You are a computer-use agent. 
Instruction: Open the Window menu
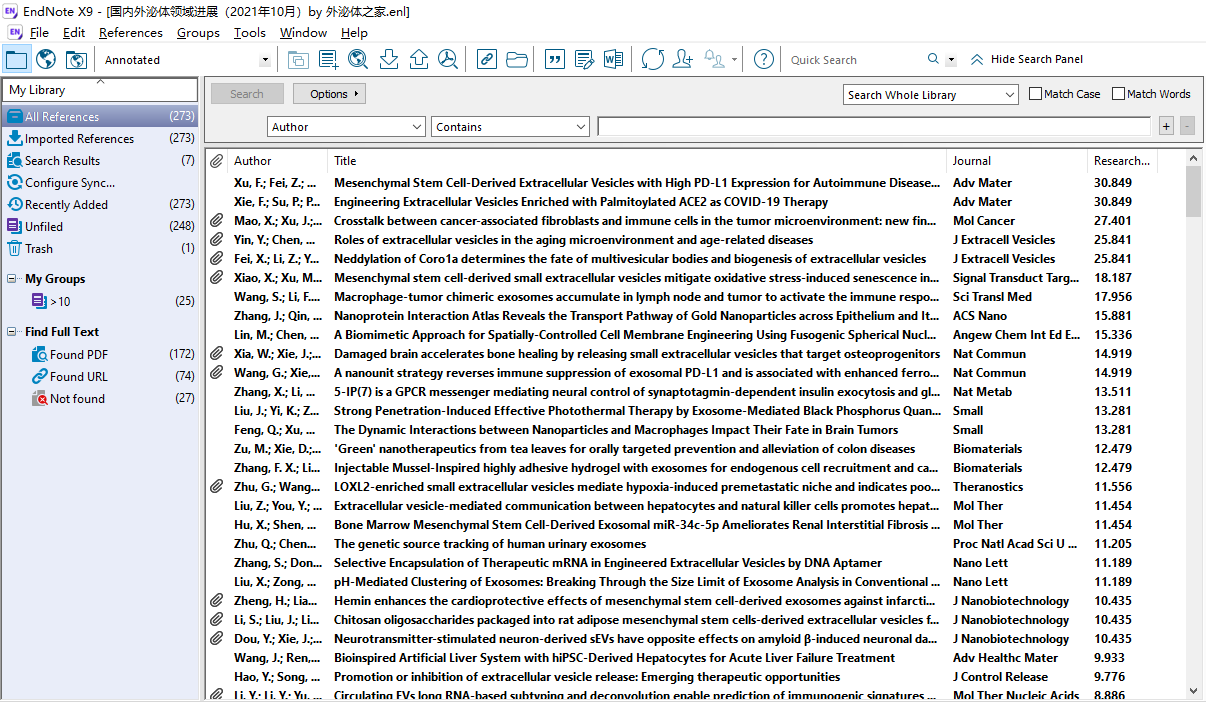pyautogui.click(x=303, y=32)
